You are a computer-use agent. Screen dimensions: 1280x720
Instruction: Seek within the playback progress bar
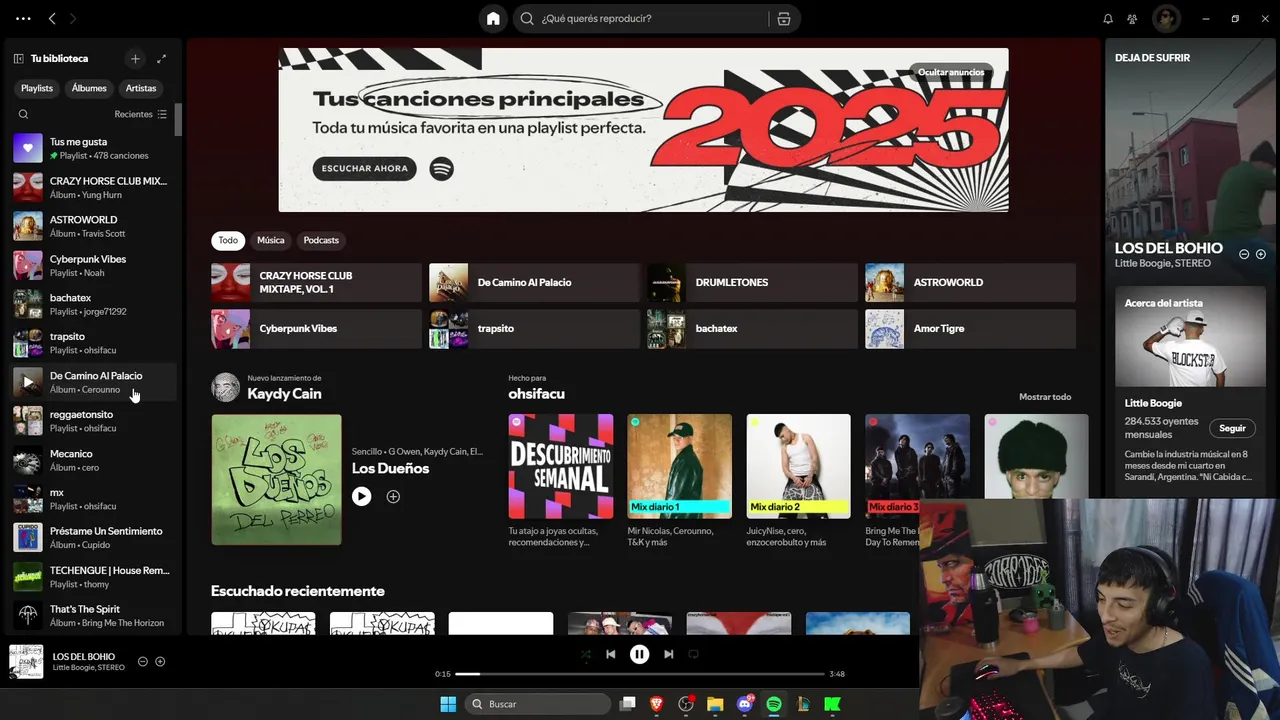[x=639, y=674]
